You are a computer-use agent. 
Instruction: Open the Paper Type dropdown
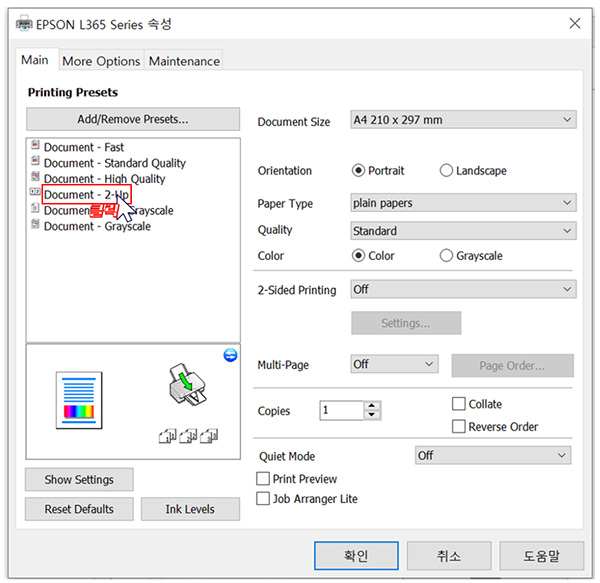pos(463,203)
